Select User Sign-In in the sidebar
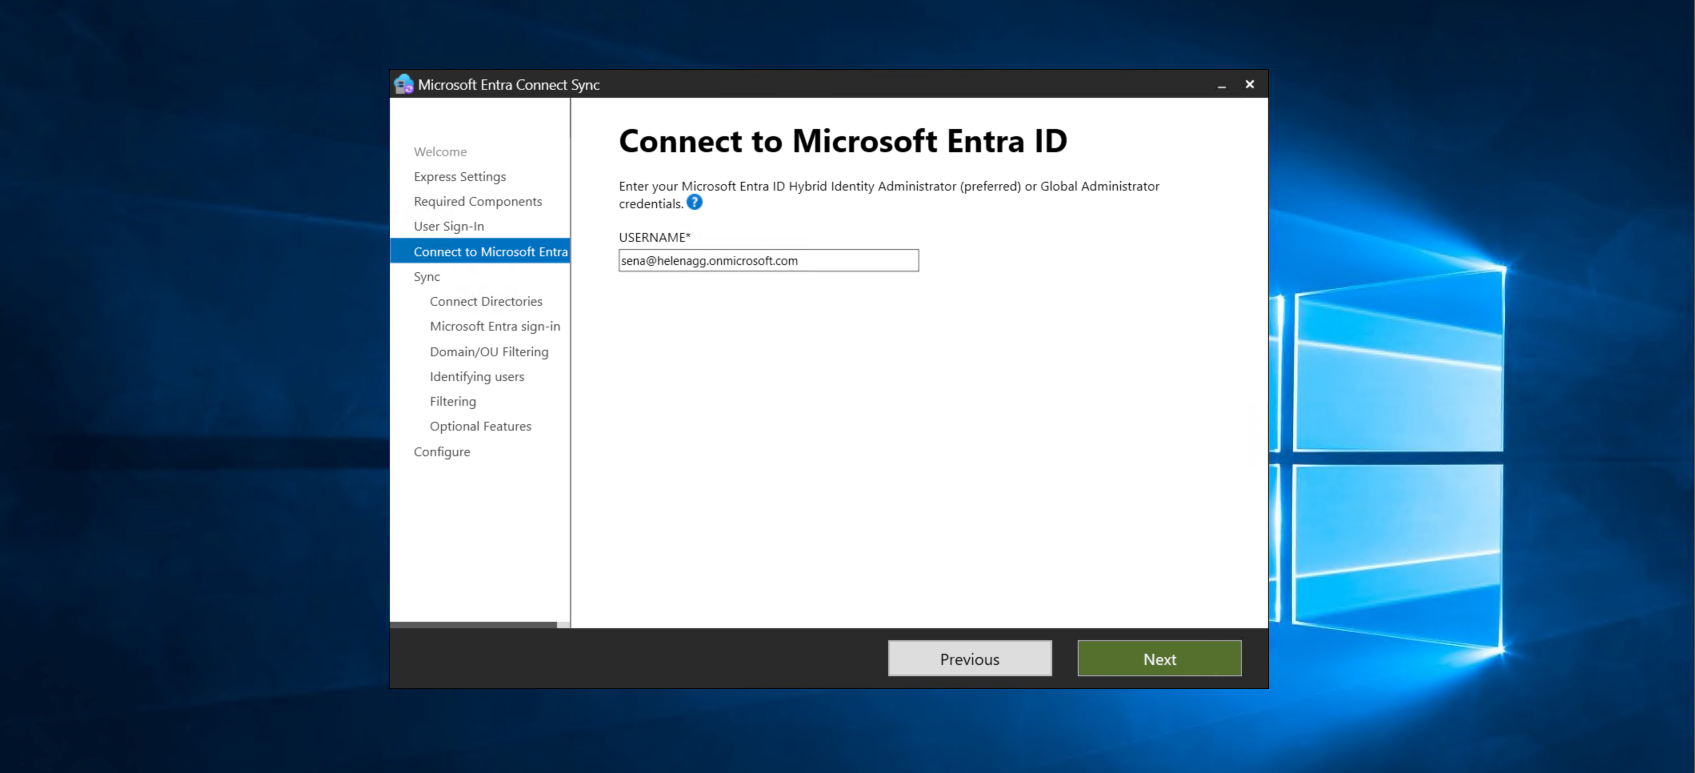The width and height of the screenshot is (1695, 773). (x=449, y=227)
